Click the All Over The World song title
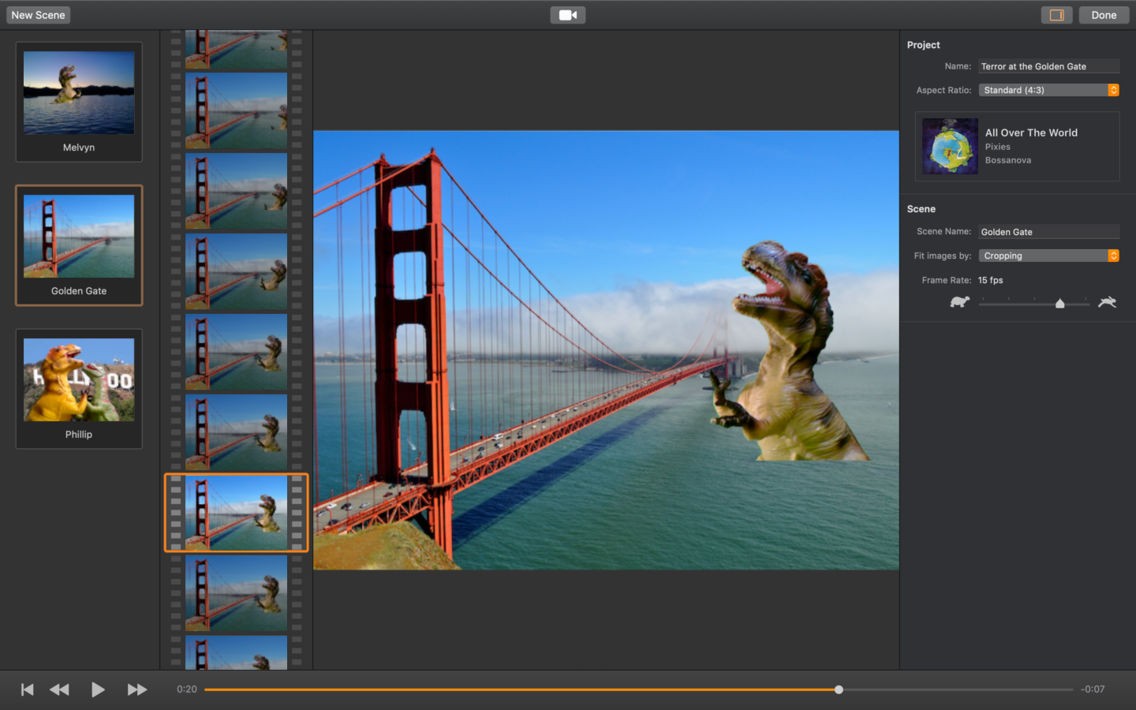 pyautogui.click(x=1031, y=133)
